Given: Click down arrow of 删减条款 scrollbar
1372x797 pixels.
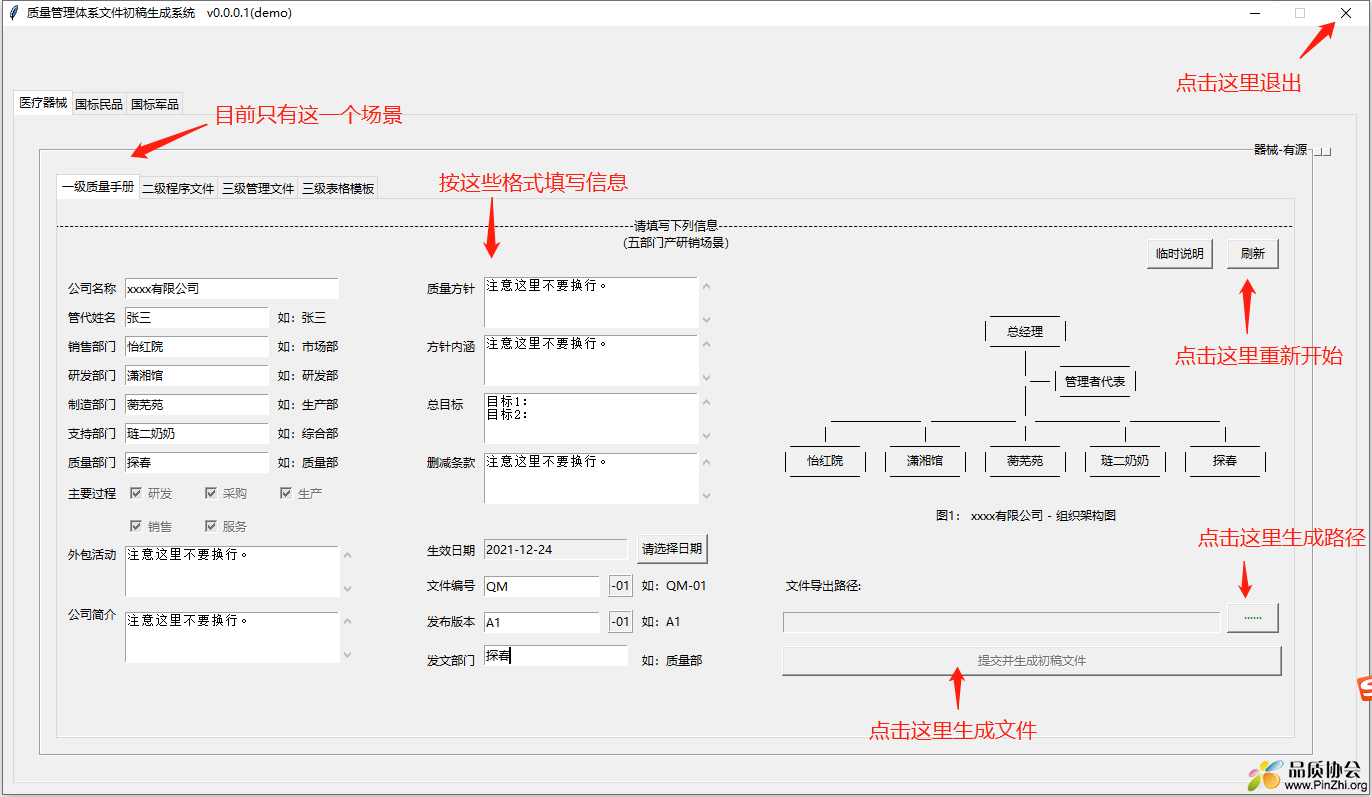Looking at the screenshot, I should point(706,495).
